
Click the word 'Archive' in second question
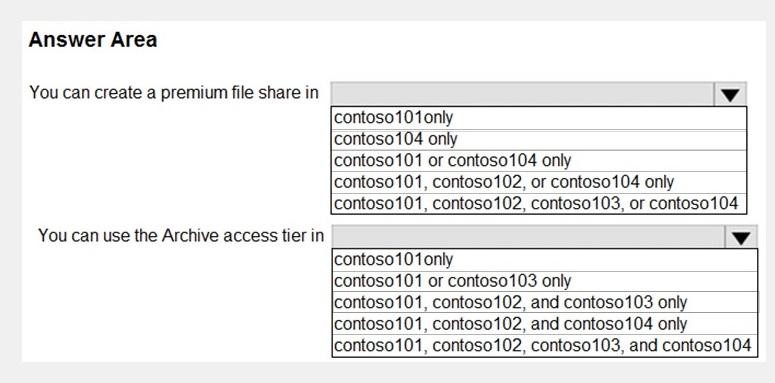(190, 235)
